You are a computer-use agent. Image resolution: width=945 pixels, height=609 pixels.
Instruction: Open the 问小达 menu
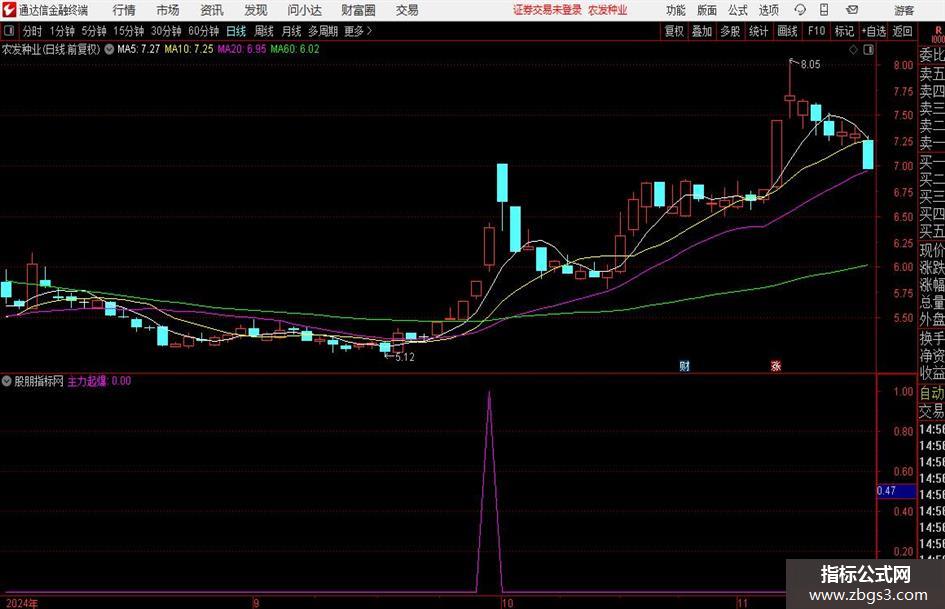click(304, 10)
